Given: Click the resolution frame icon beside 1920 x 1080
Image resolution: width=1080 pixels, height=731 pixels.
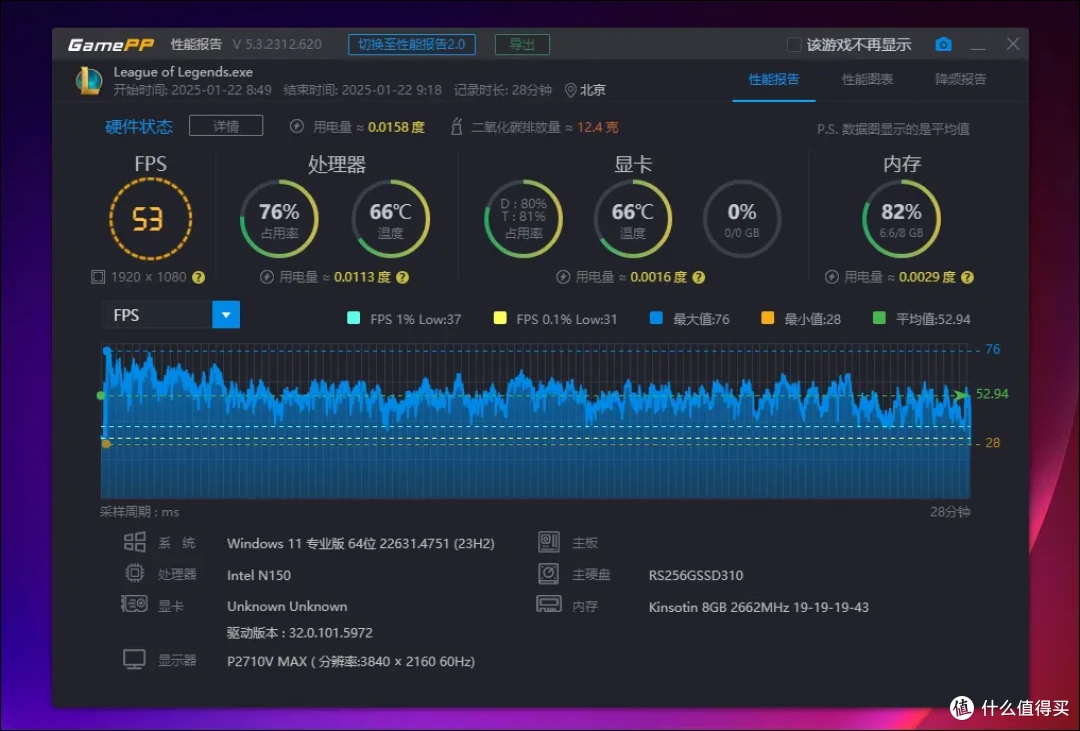Looking at the screenshot, I should (x=98, y=277).
